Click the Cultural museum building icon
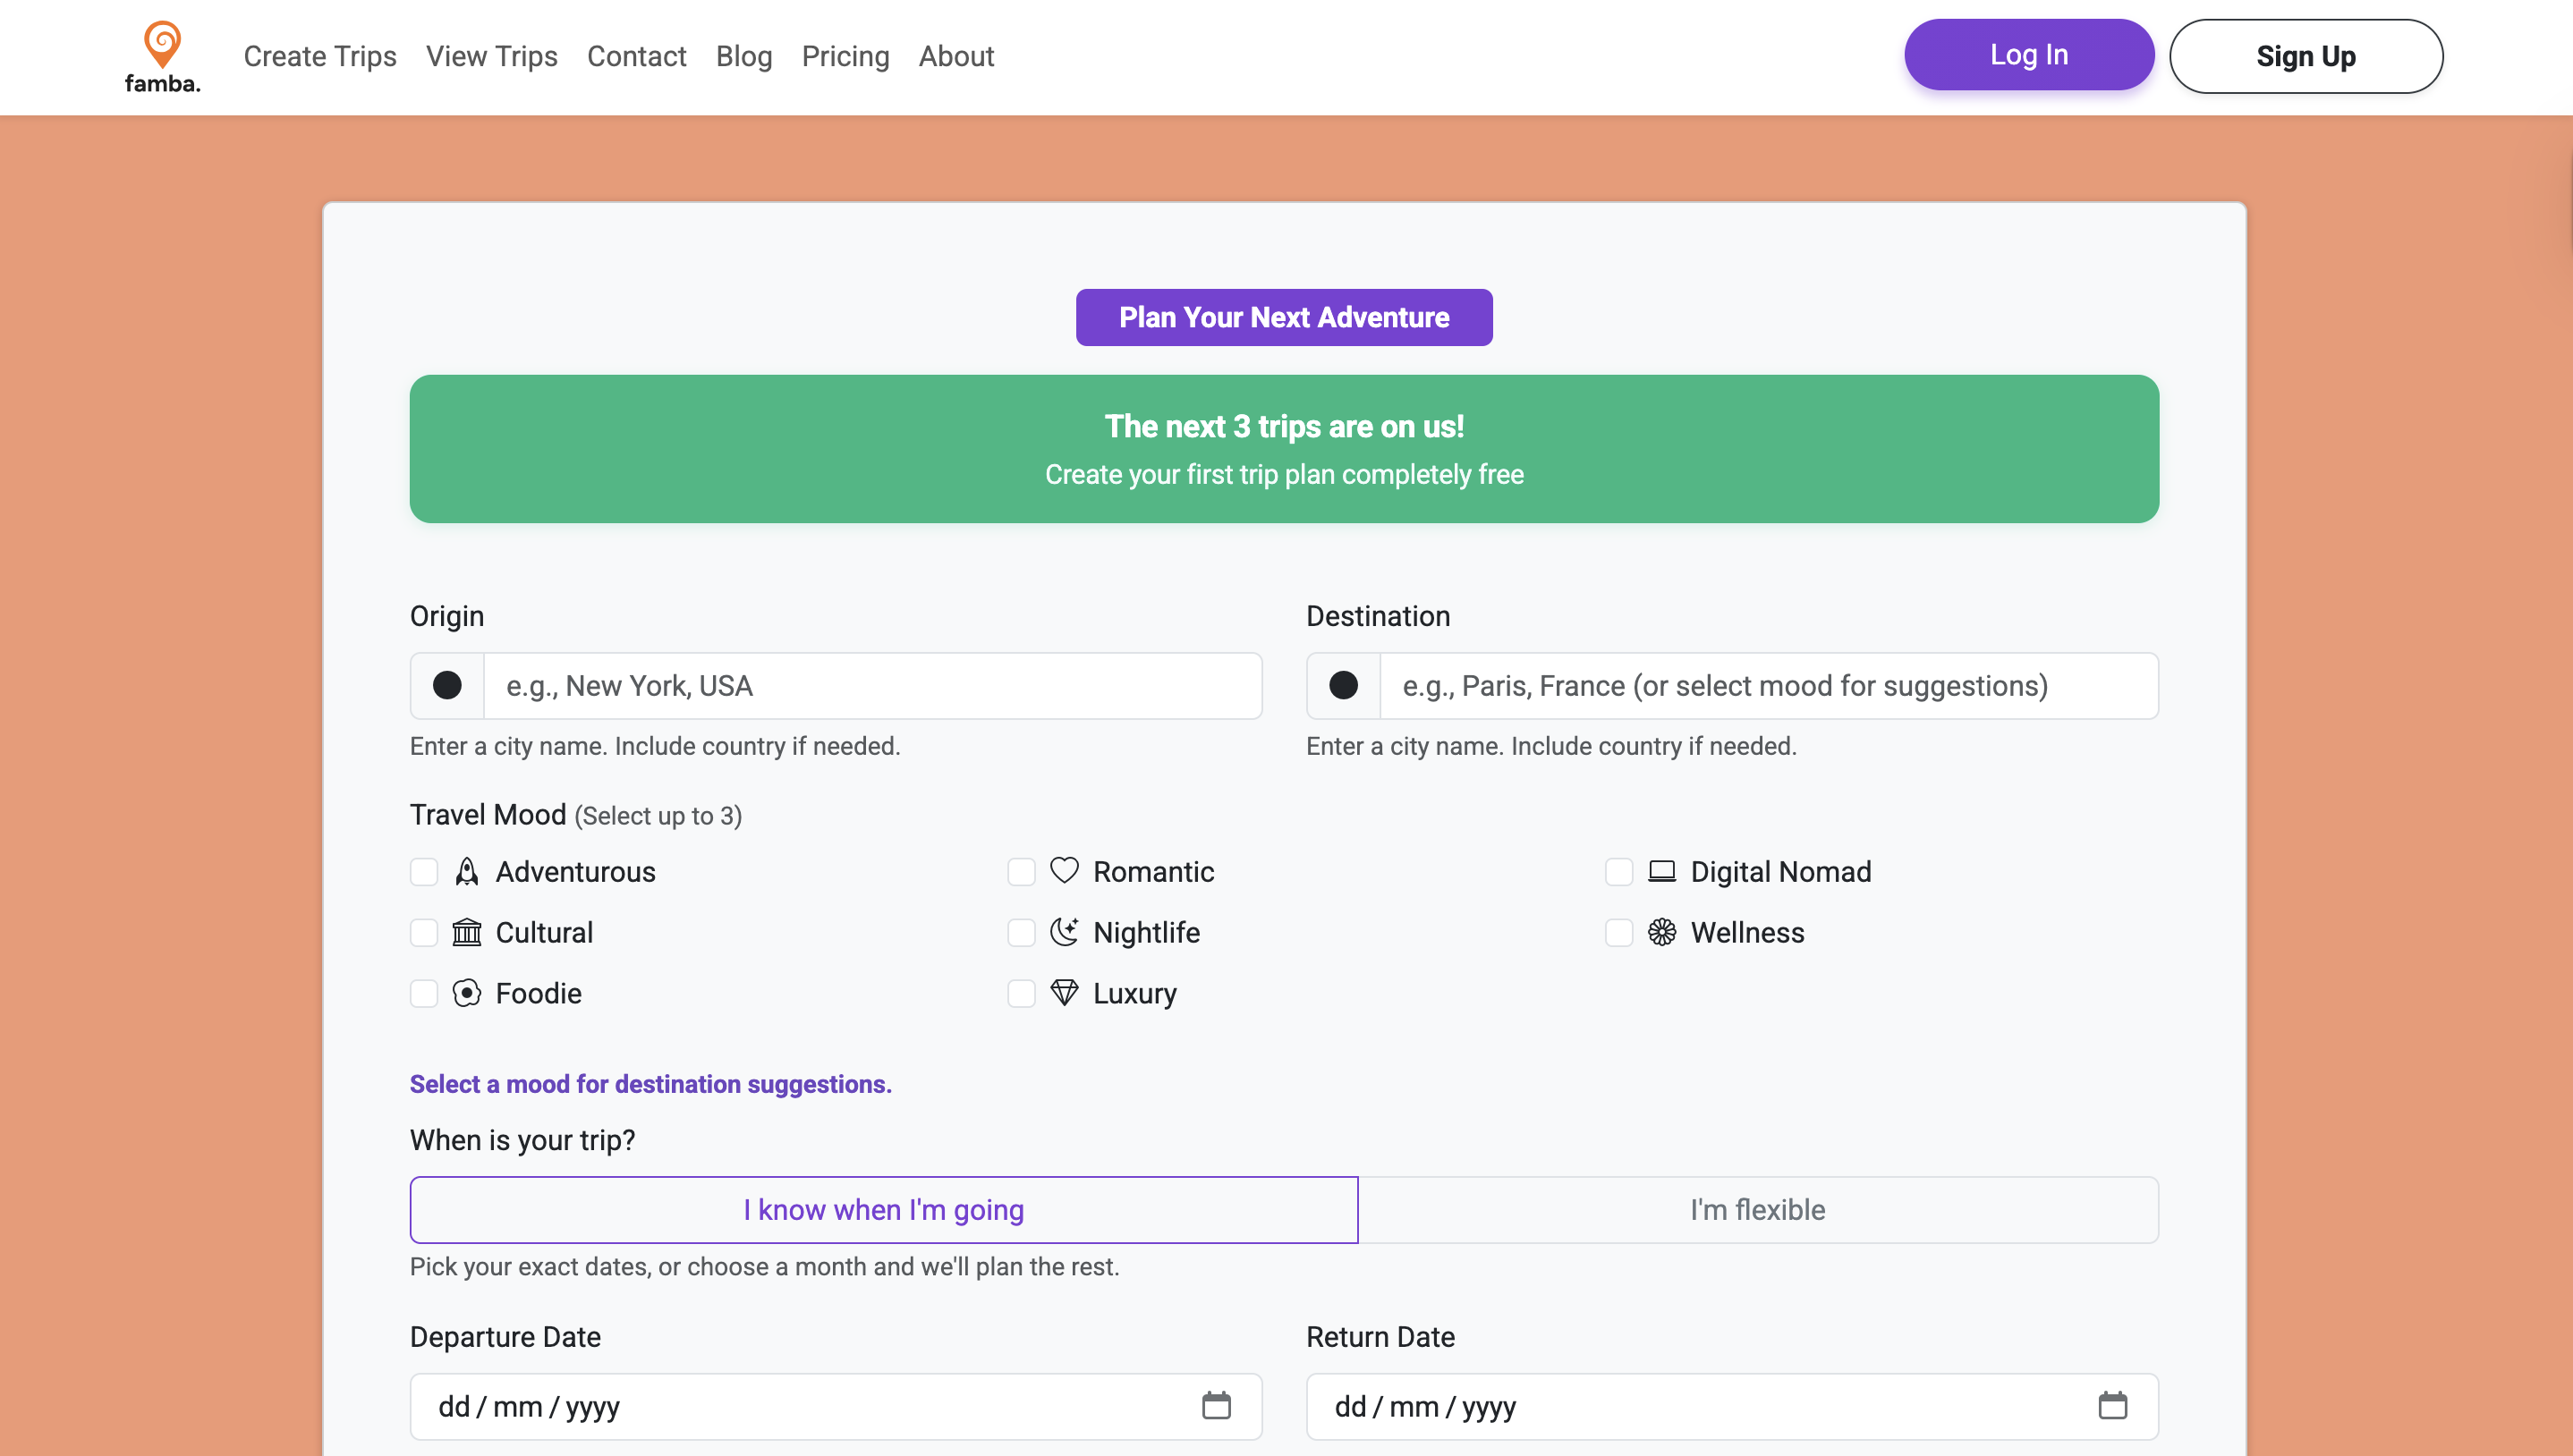This screenshot has width=2573, height=1456. pos(467,932)
